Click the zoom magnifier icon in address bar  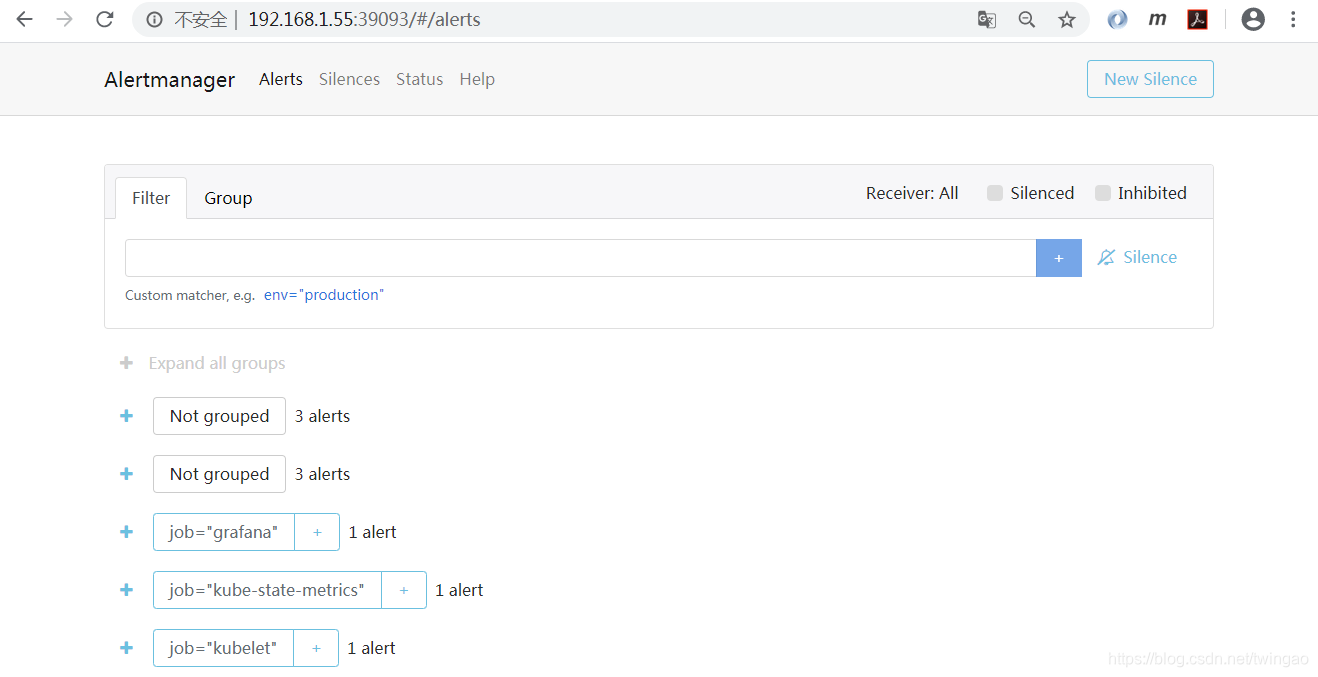pyautogui.click(x=1027, y=19)
